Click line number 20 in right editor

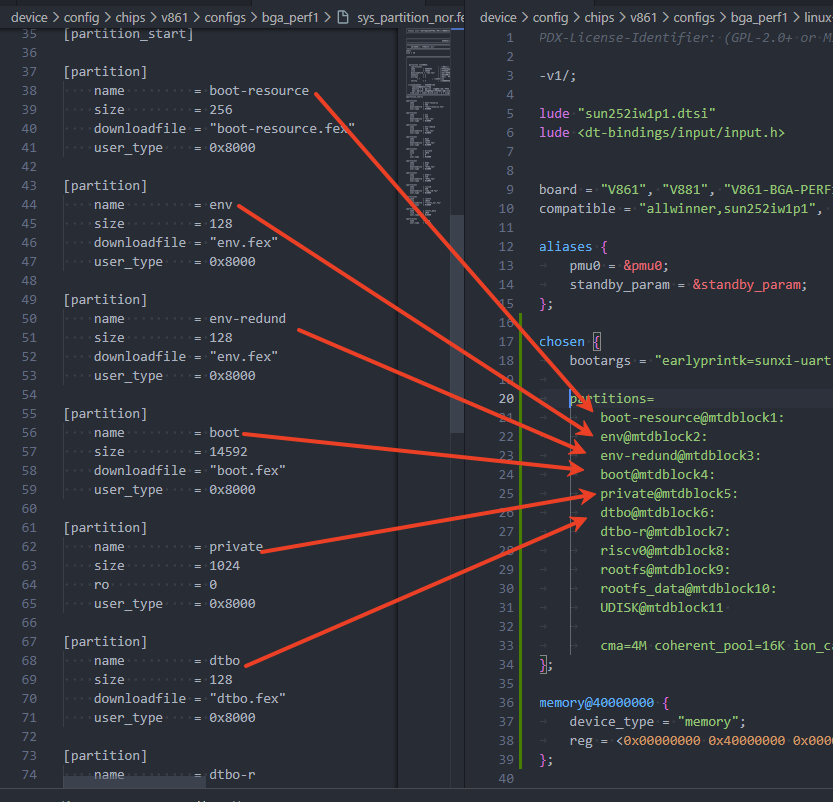click(x=504, y=399)
